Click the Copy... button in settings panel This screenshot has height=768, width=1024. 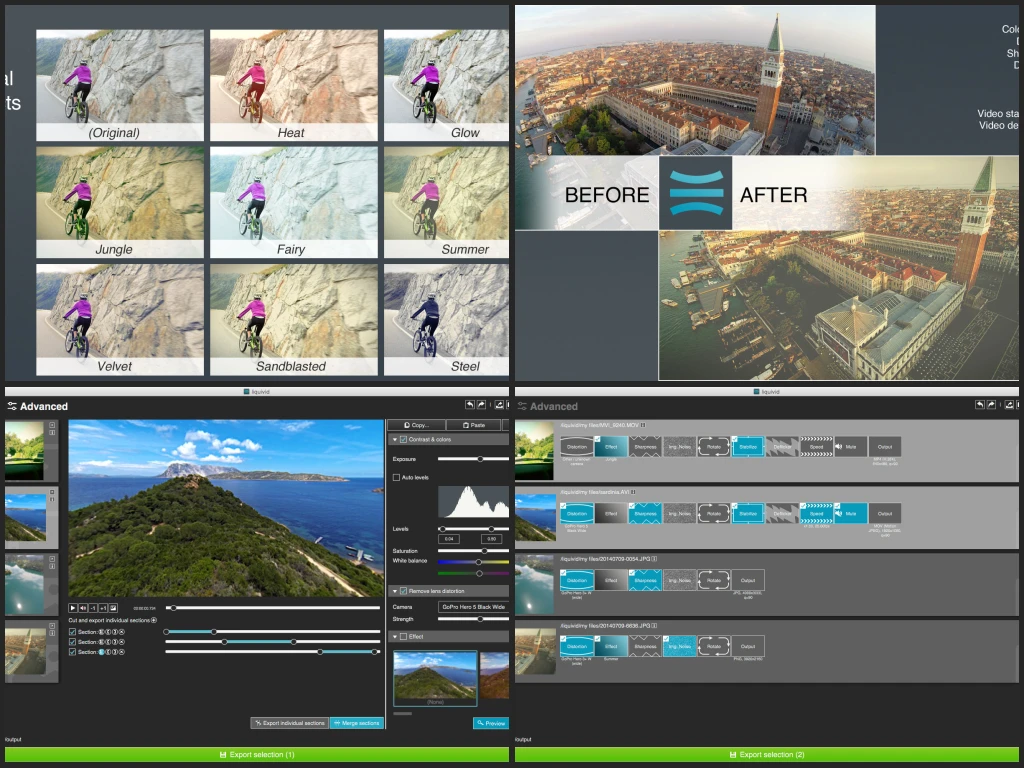[415, 425]
